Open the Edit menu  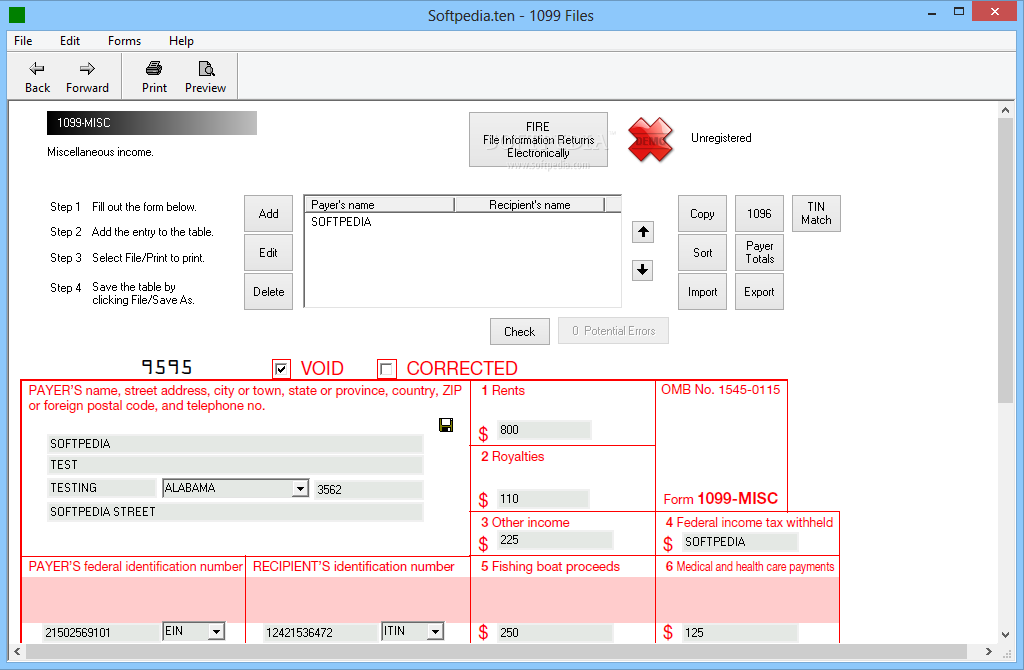pyautogui.click(x=70, y=40)
